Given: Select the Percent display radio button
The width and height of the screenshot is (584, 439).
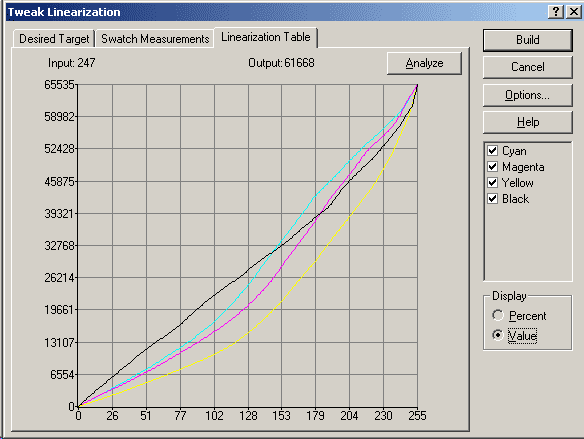Looking at the screenshot, I should tap(498, 315).
